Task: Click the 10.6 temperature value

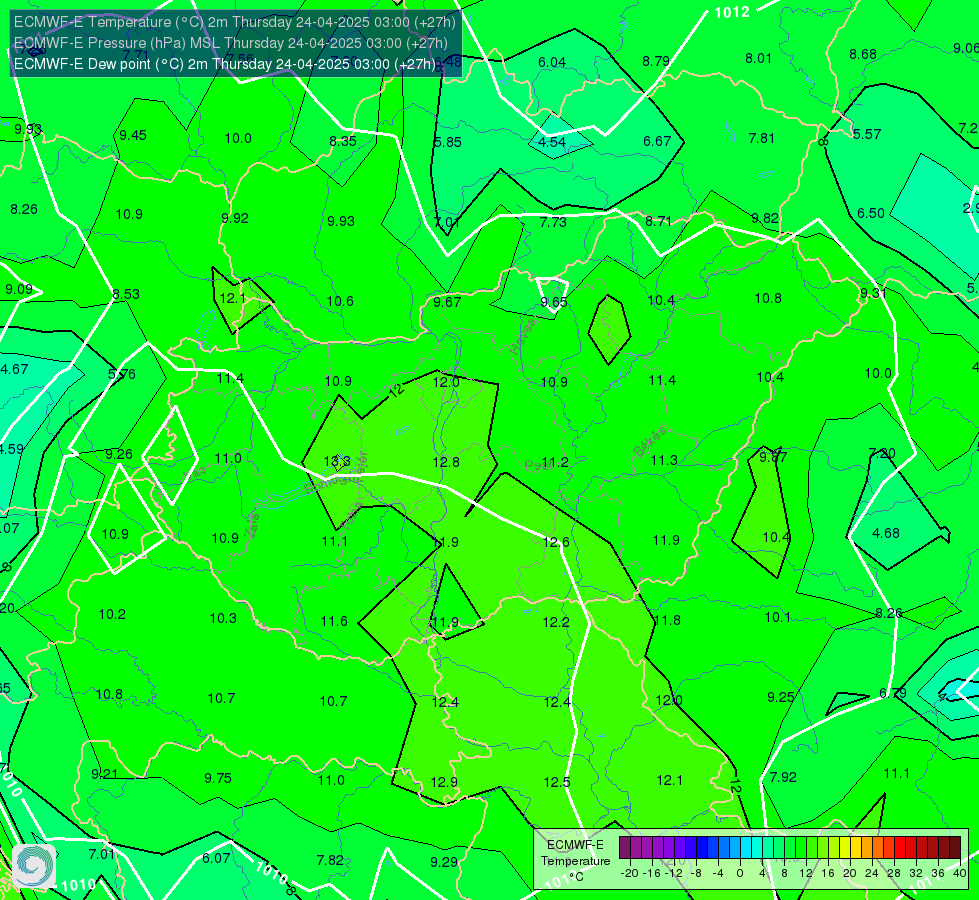Action: [340, 302]
